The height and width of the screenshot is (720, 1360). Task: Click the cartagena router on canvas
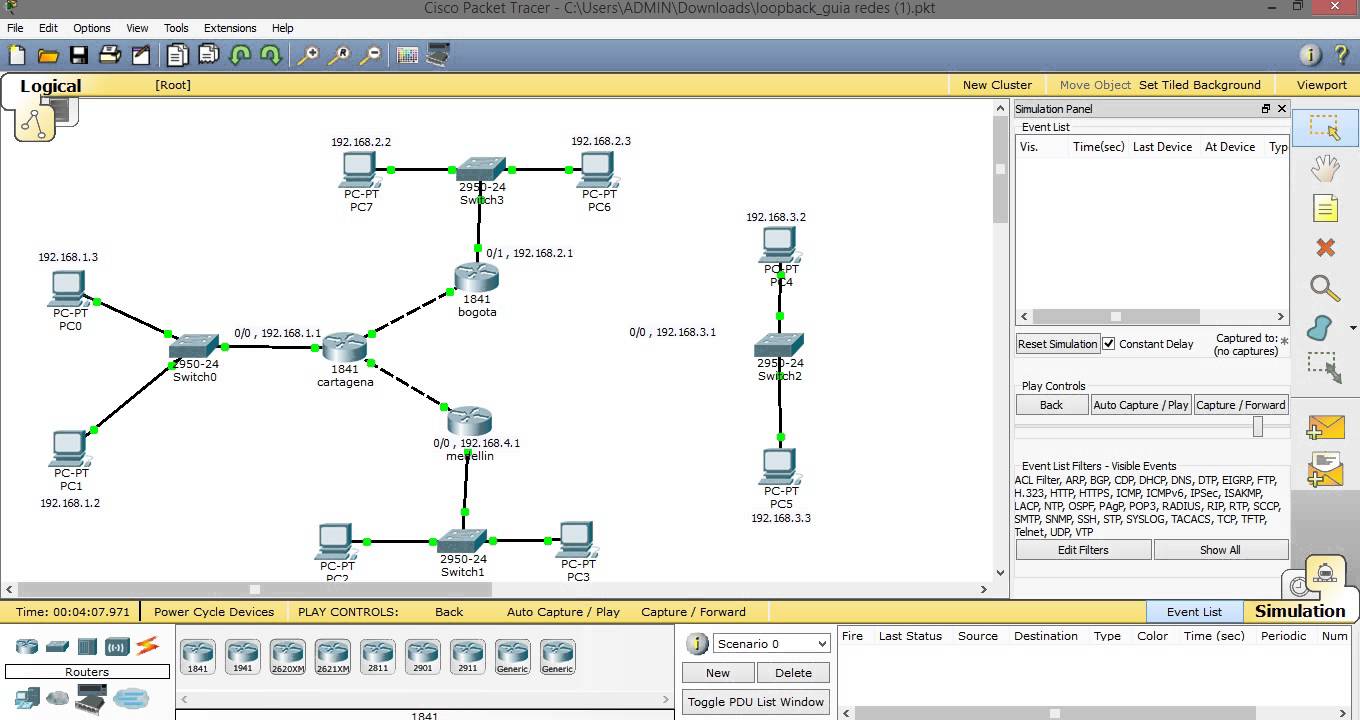pos(345,347)
